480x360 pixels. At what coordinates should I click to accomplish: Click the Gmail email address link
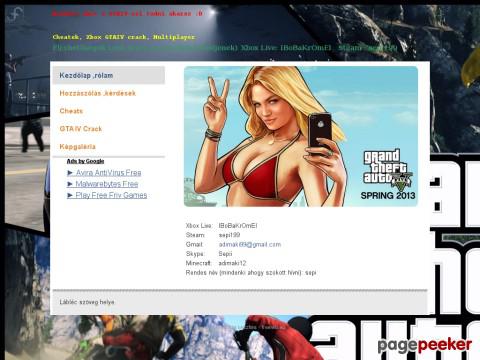click(x=250, y=244)
